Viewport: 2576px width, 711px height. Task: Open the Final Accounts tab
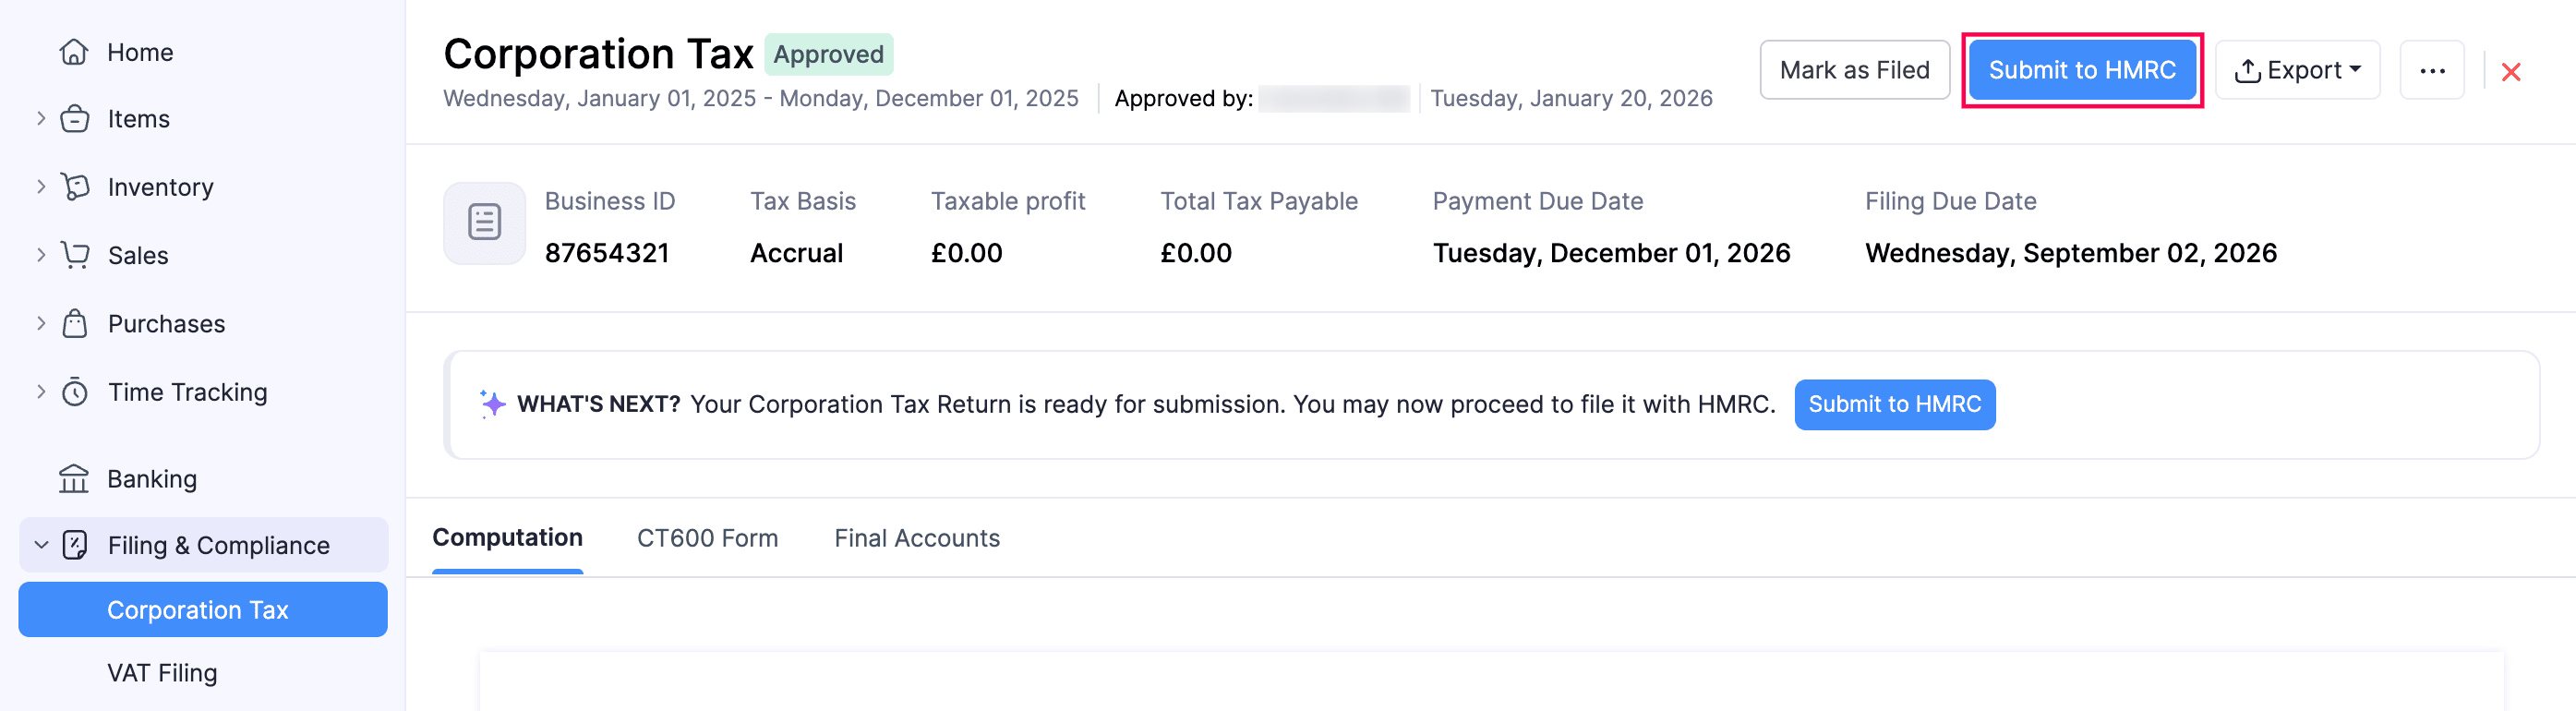click(x=916, y=538)
